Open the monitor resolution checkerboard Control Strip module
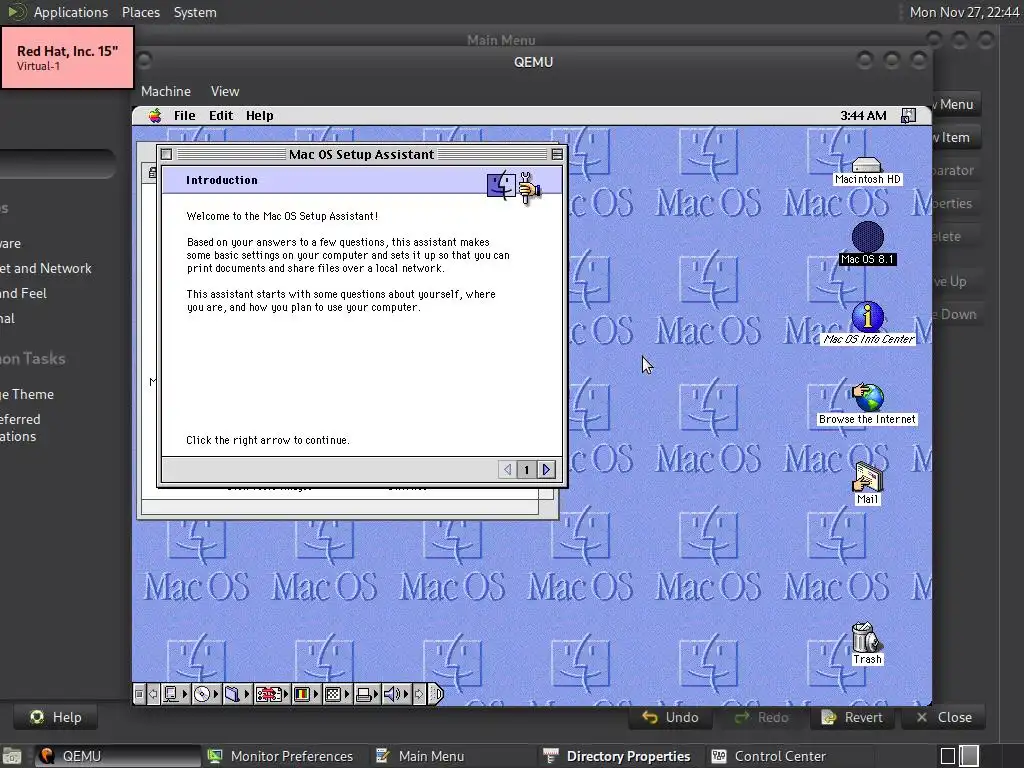1024x768 pixels. tap(337, 694)
